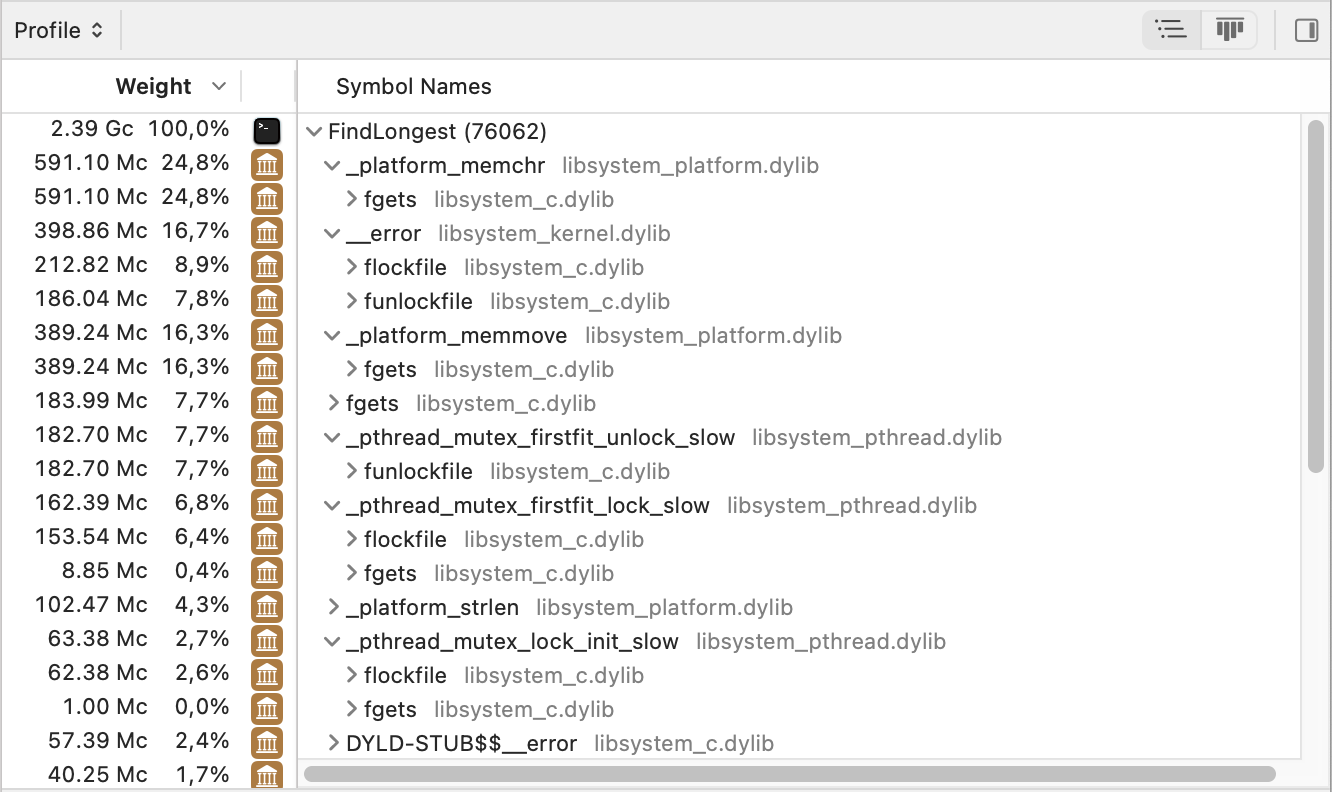Expand the DYLD-STUB$$__error node
The width and height of the screenshot is (1332, 792).
coord(334,743)
